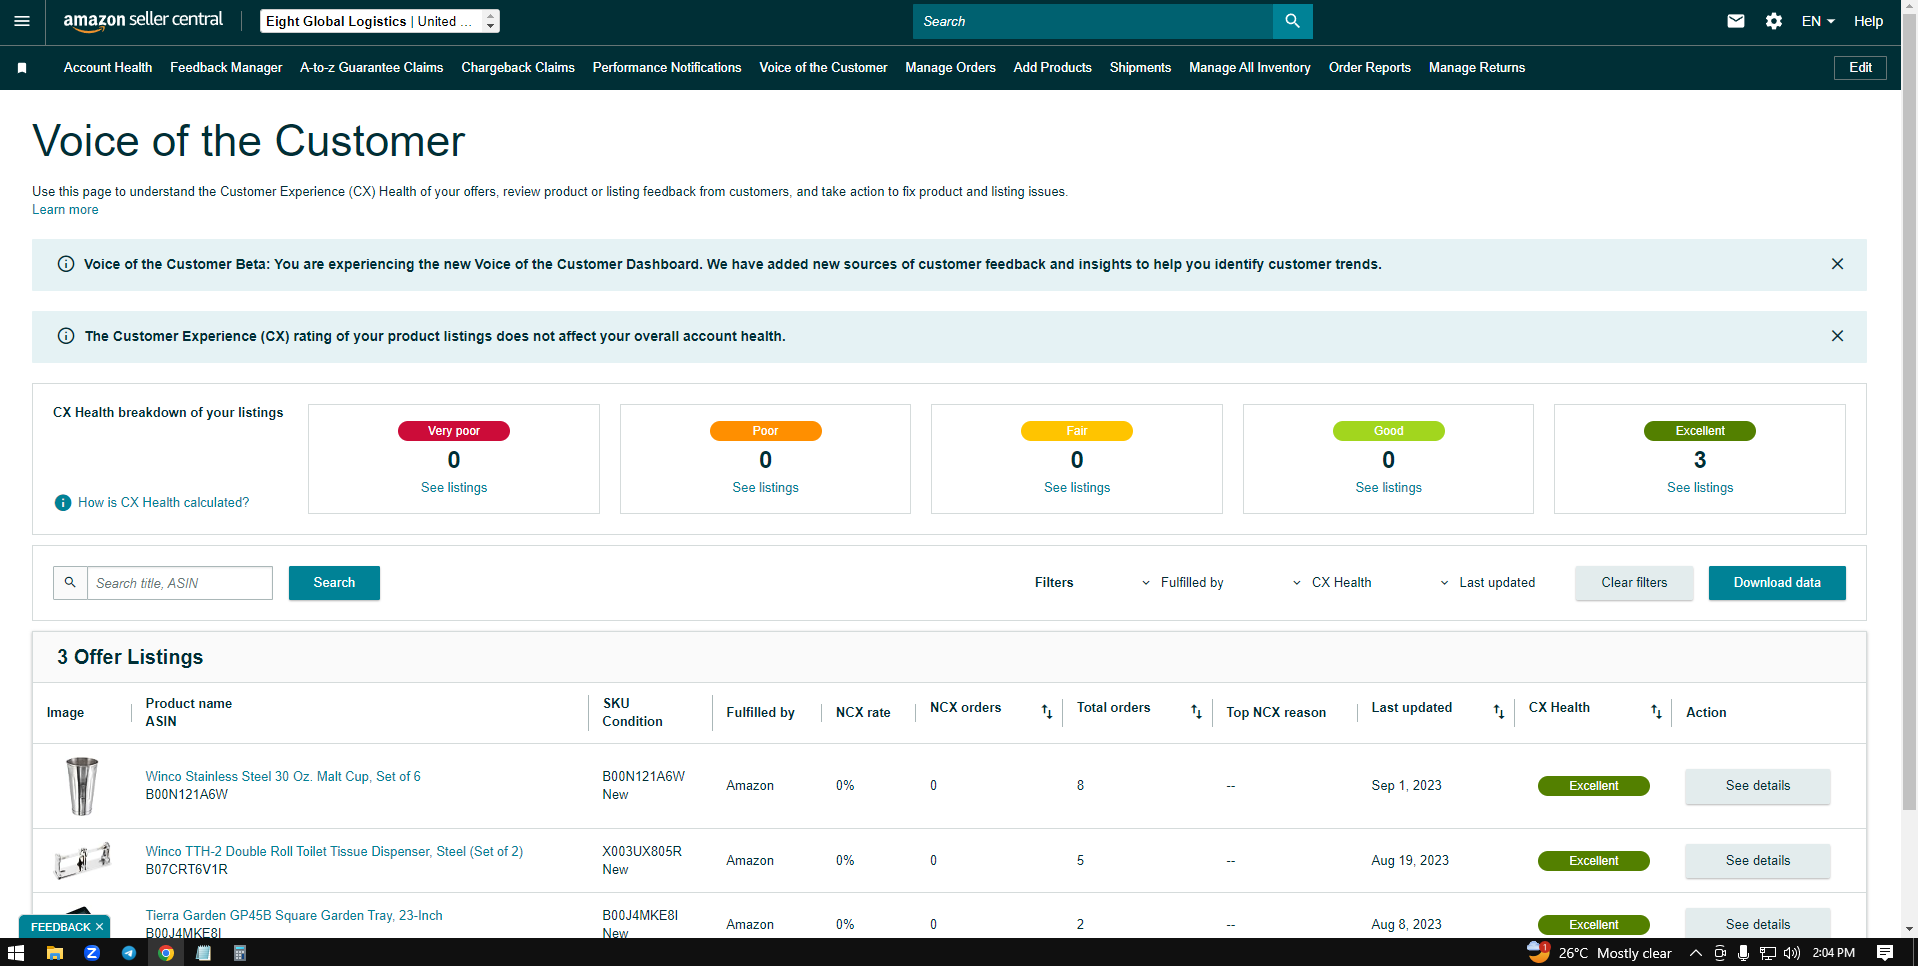Open the Windows Start menu

[16, 953]
